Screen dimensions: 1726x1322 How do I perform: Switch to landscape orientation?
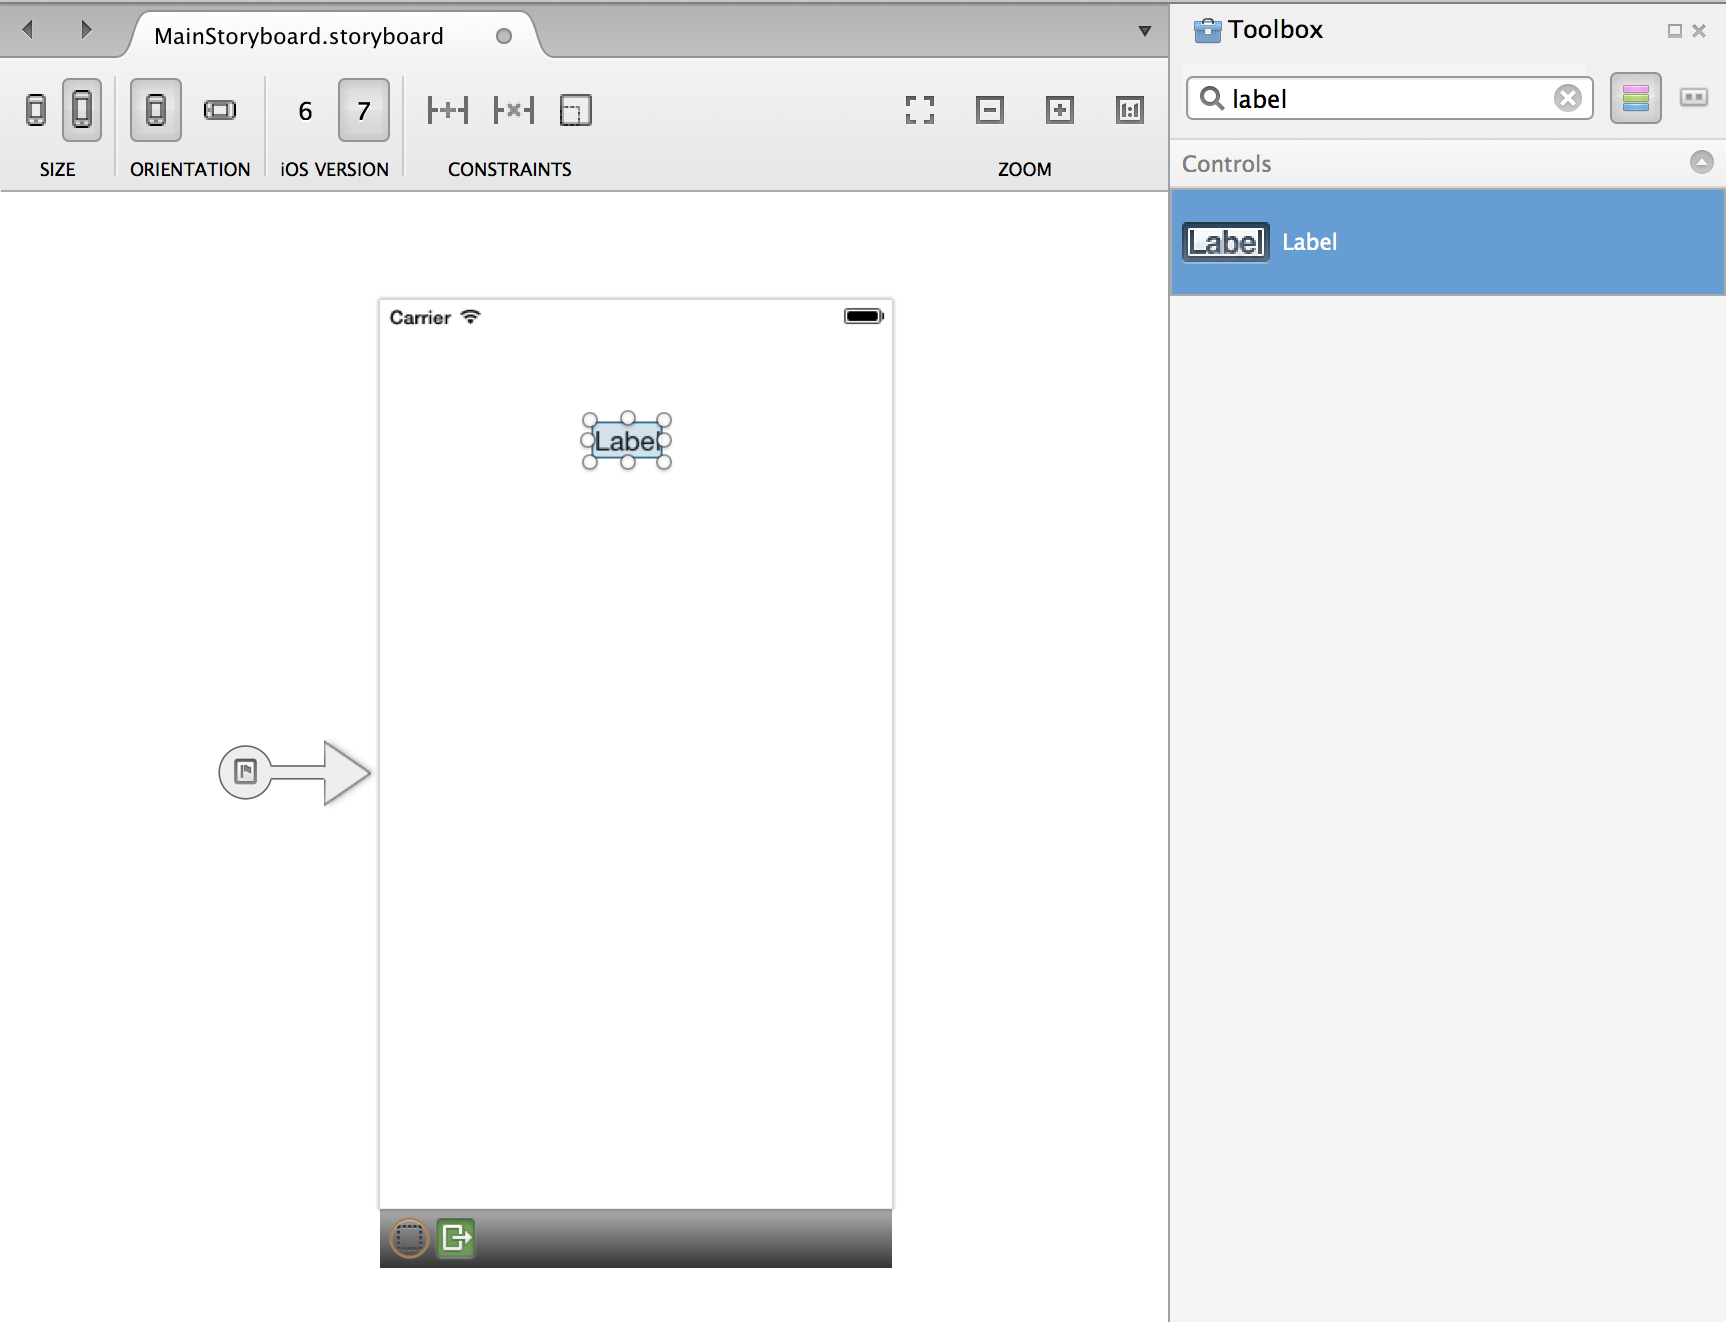click(220, 110)
